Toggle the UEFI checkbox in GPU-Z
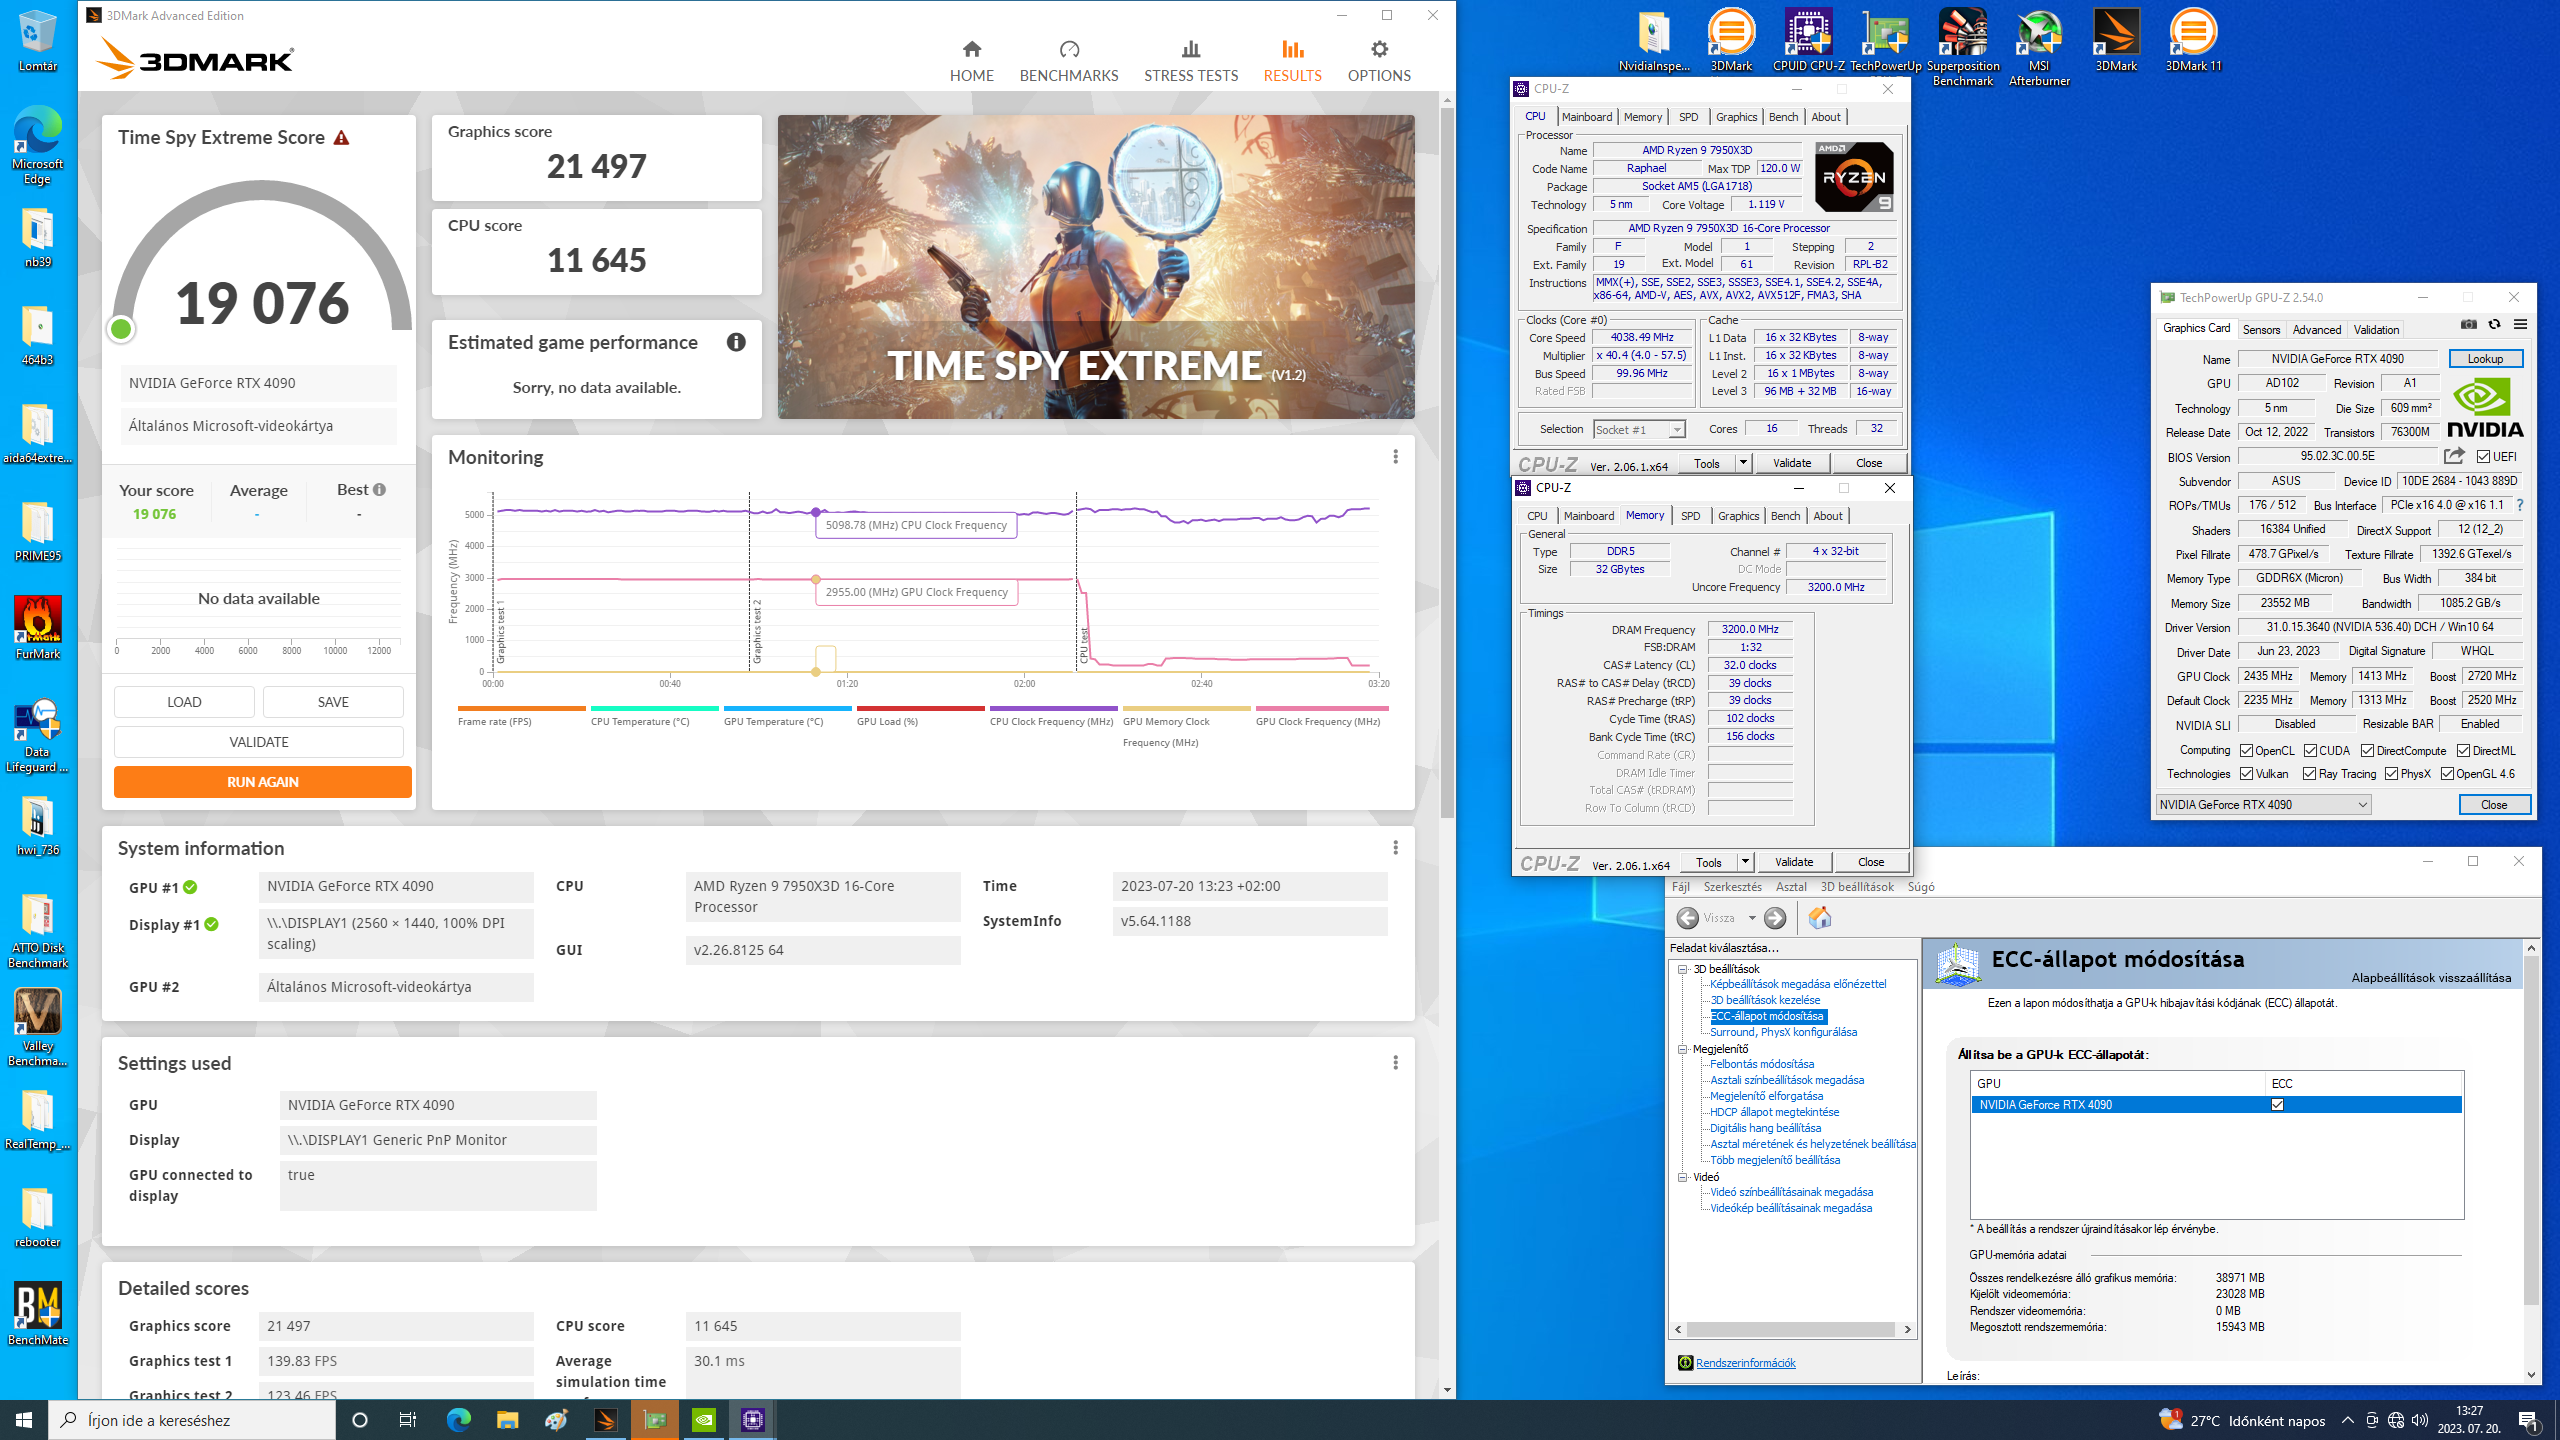The image size is (2560, 1440). [x=2483, y=456]
